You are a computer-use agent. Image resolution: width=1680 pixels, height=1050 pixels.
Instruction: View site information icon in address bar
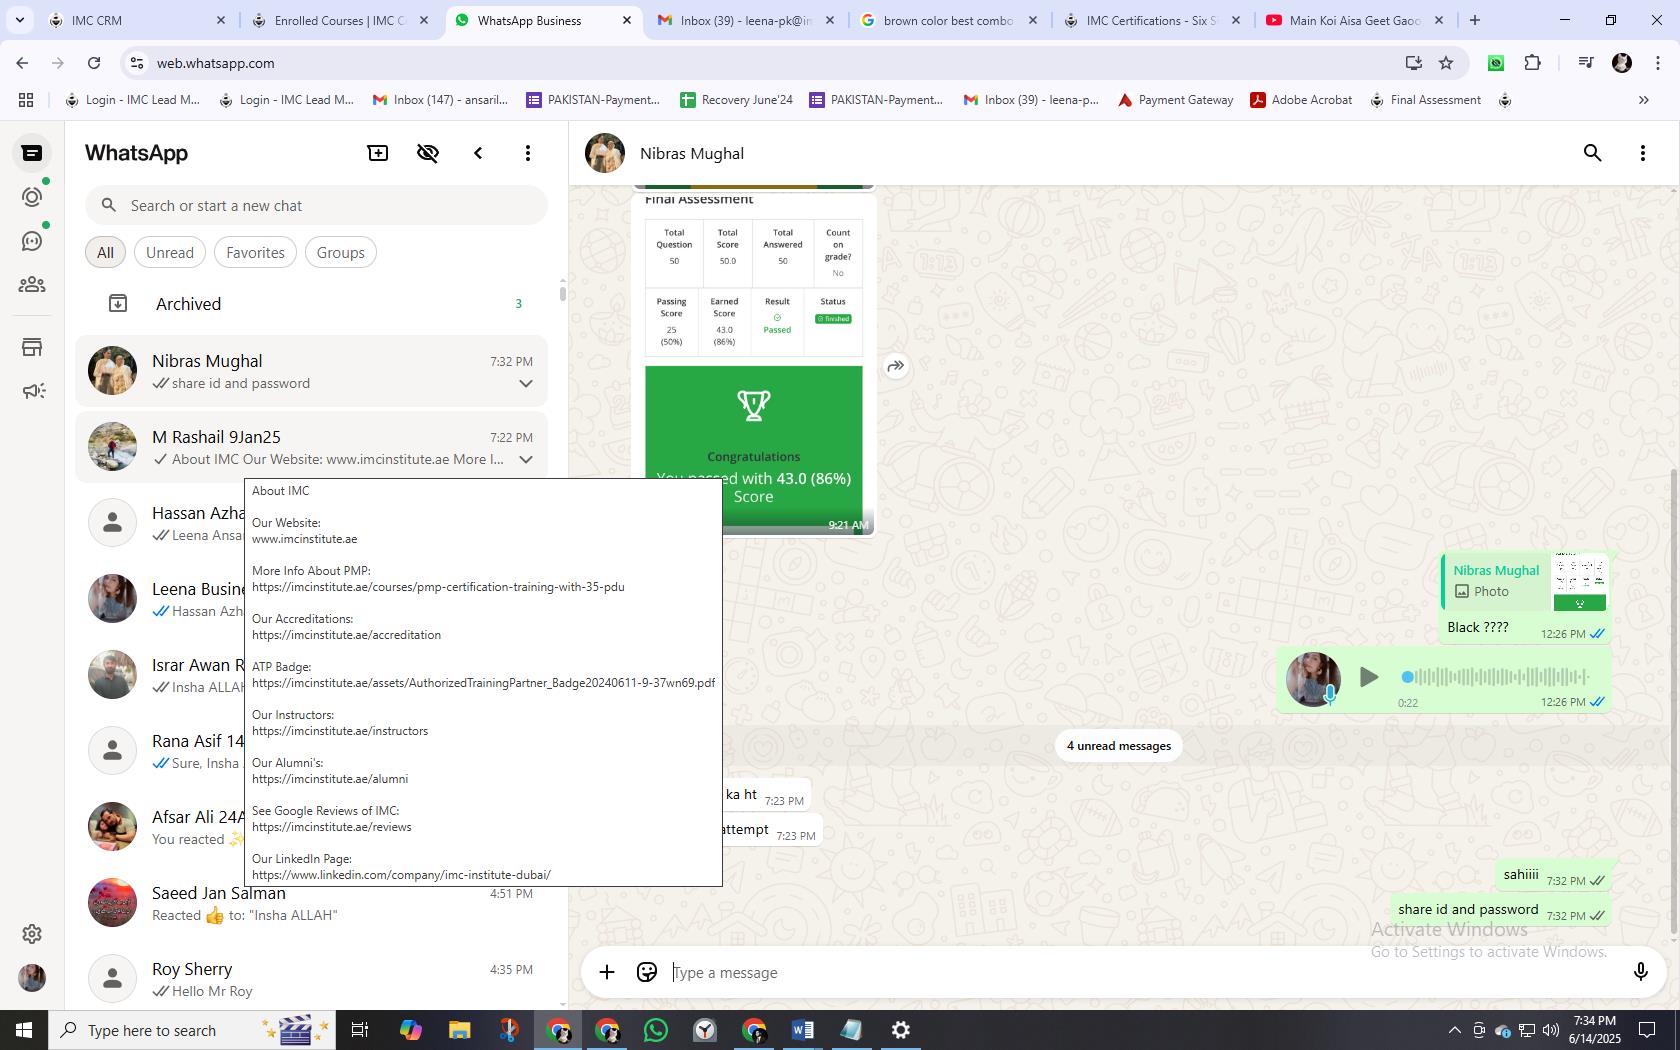point(136,63)
